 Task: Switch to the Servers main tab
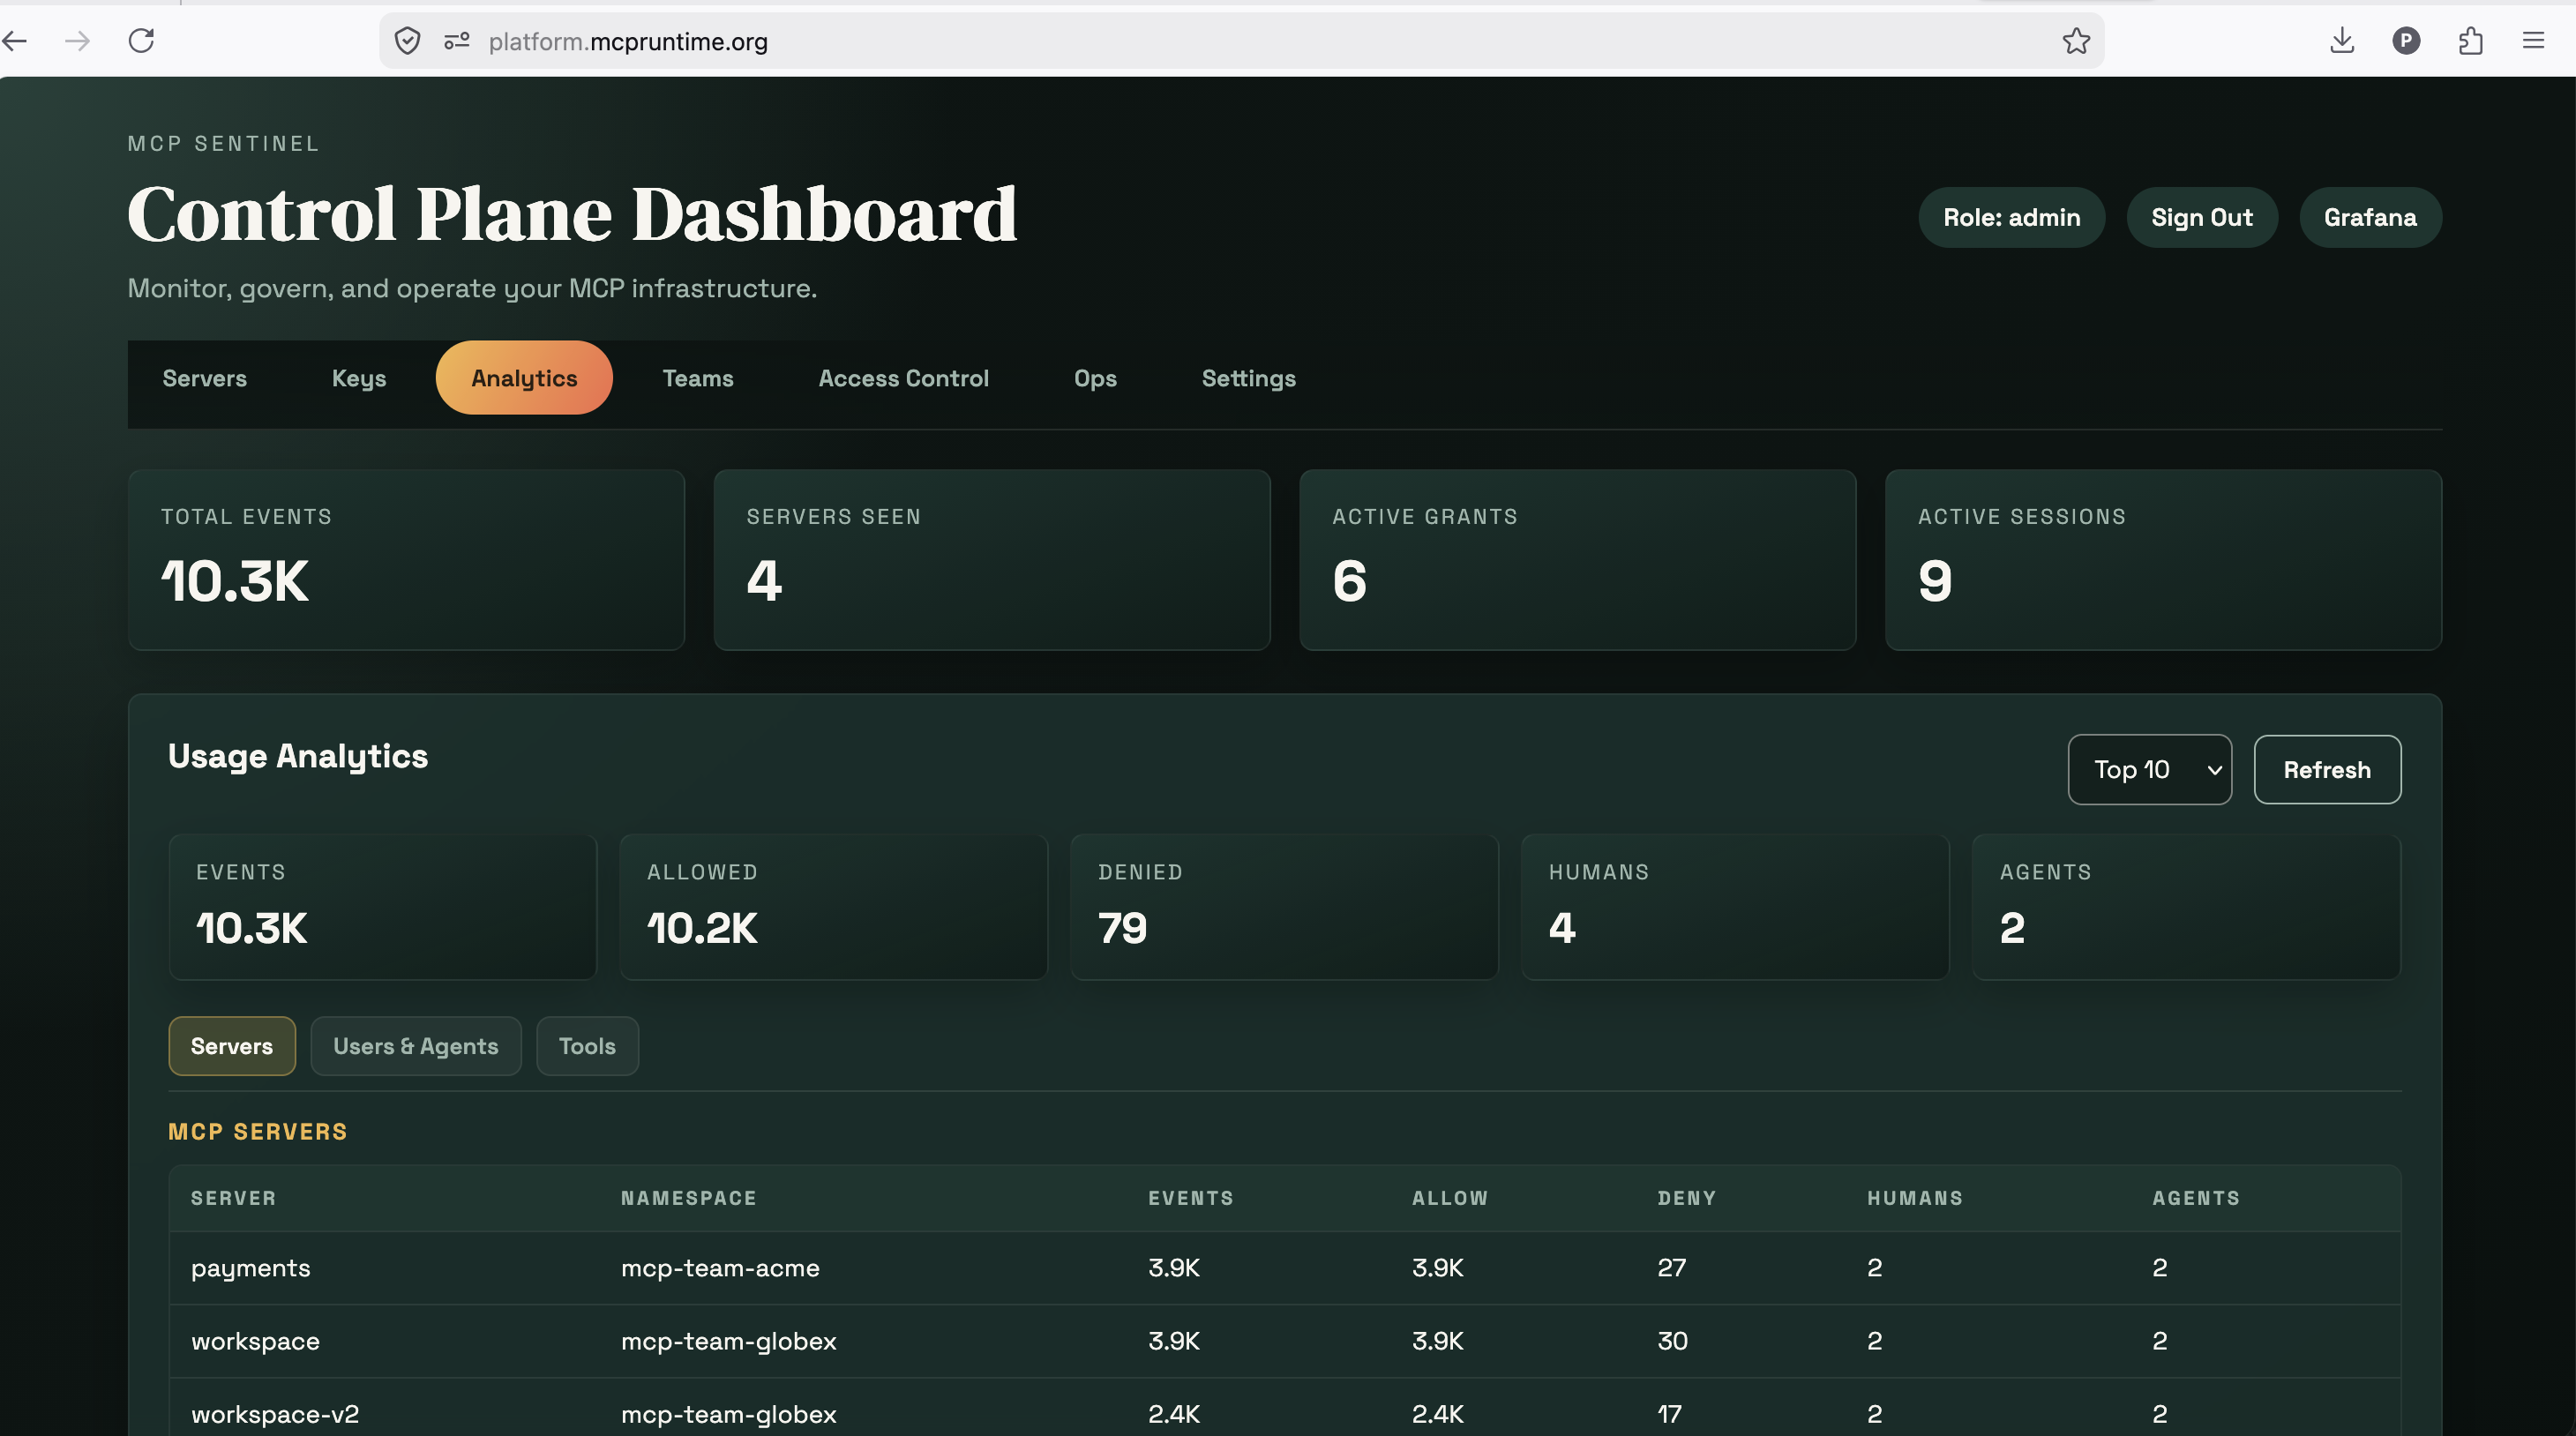pos(204,378)
